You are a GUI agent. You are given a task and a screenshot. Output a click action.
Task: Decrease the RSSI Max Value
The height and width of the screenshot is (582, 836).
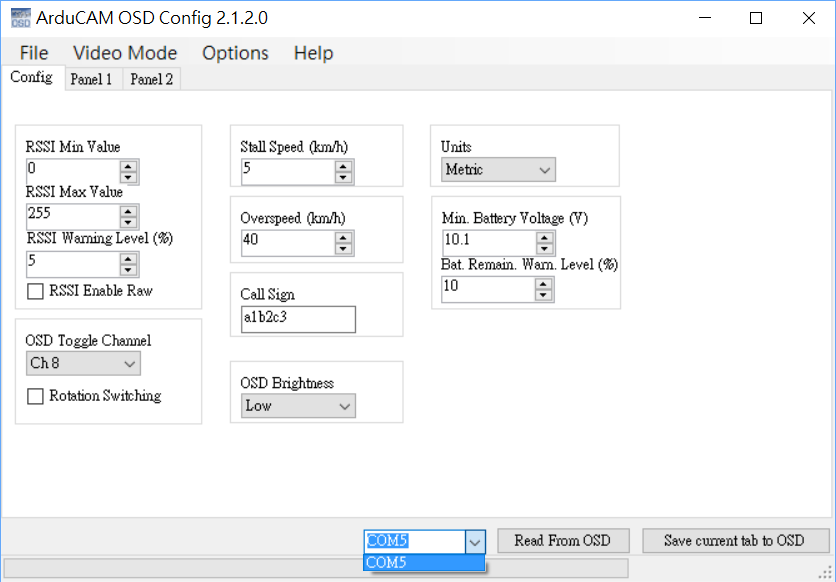(x=128, y=222)
